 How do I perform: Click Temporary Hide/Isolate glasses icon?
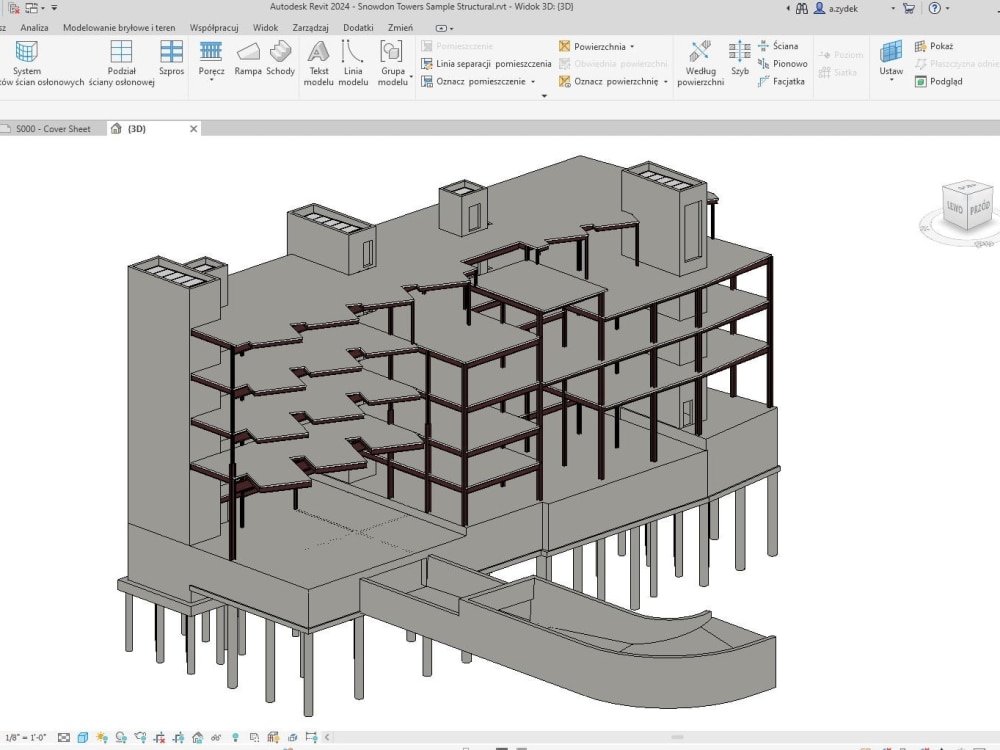click(x=216, y=737)
